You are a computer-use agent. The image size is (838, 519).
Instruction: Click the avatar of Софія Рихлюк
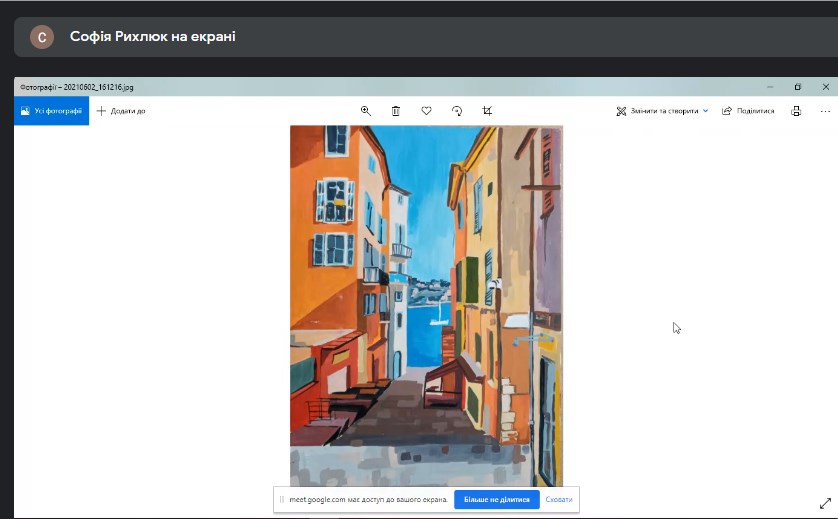coord(42,37)
